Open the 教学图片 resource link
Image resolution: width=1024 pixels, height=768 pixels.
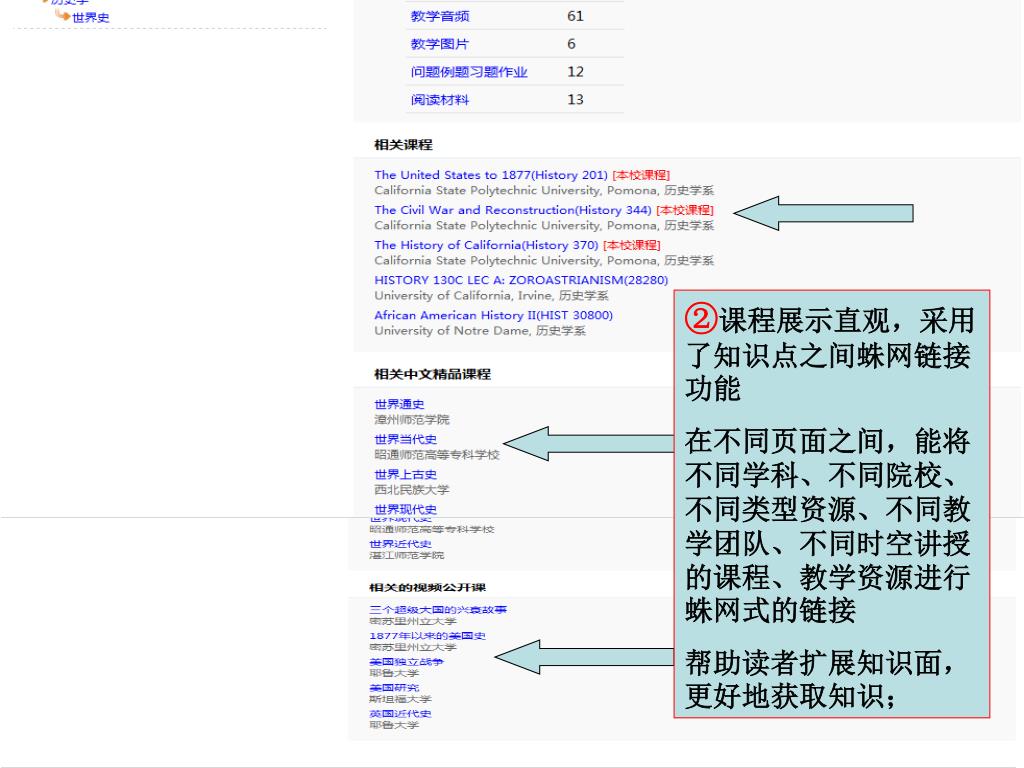(x=440, y=44)
